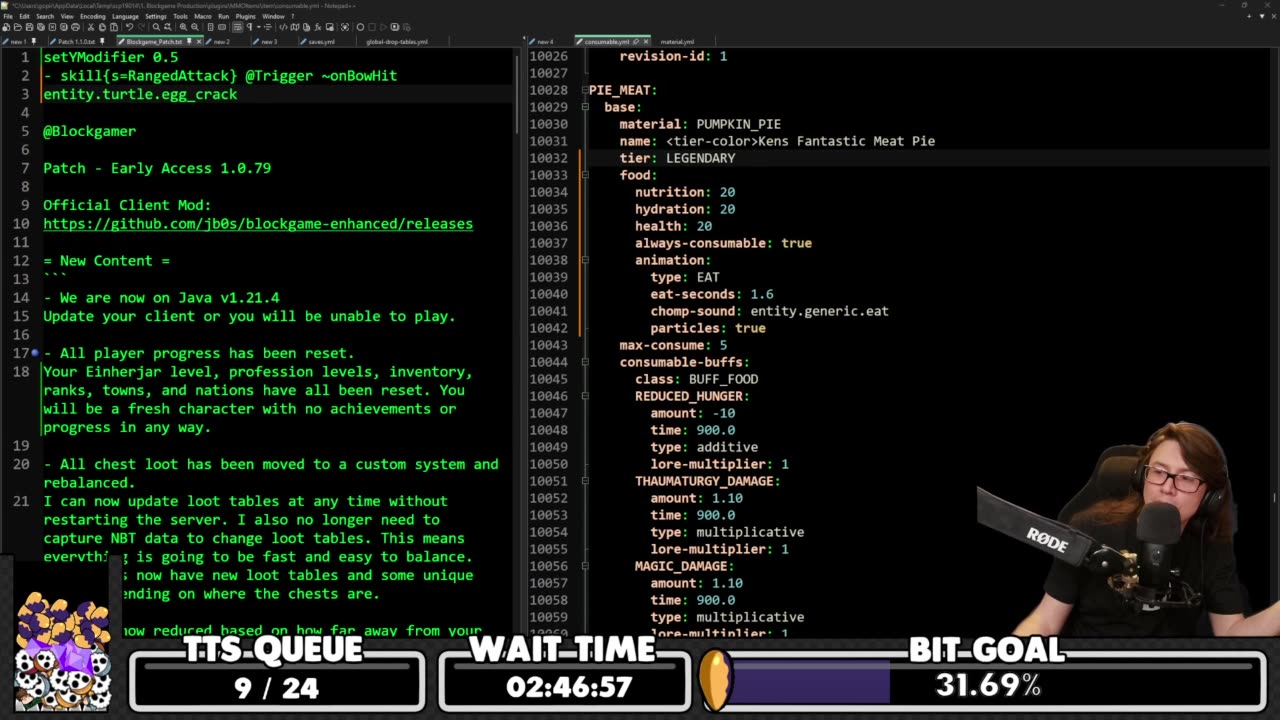Click the Run Macro Multiple Times icon
The width and height of the screenshot is (1280, 720).
click(394, 27)
